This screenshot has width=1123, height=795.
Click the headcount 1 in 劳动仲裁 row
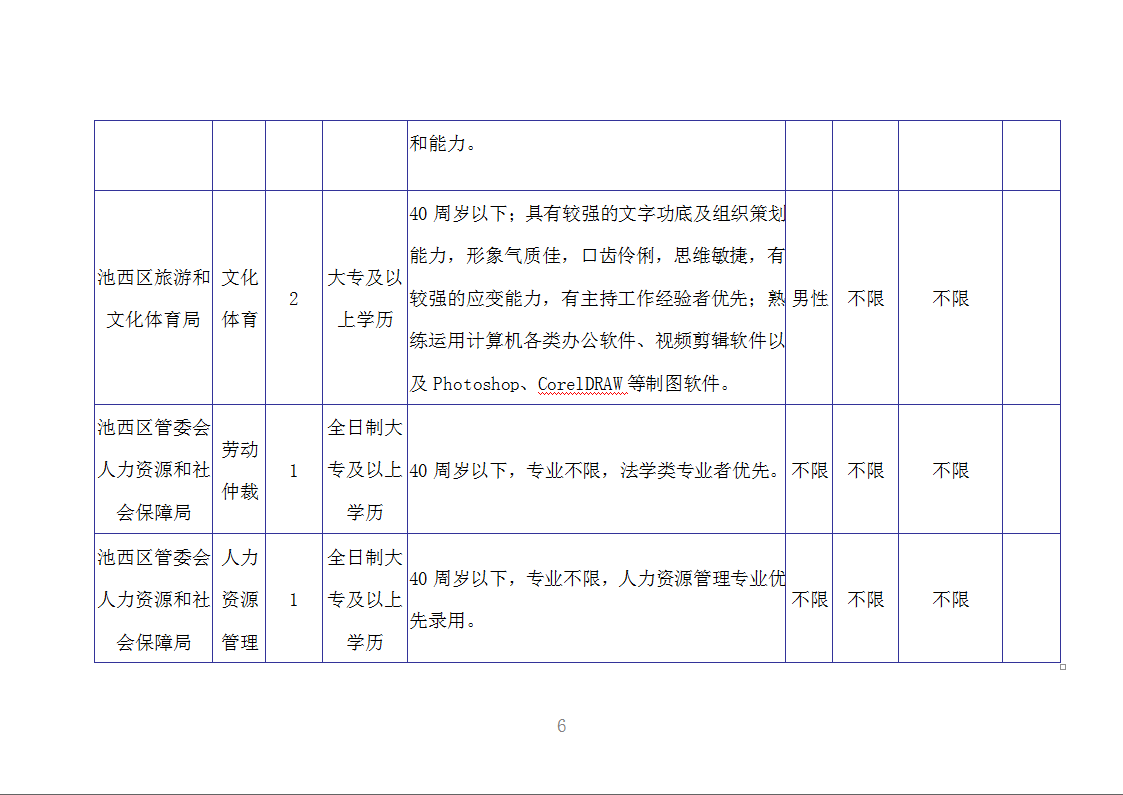click(x=293, y=470)
